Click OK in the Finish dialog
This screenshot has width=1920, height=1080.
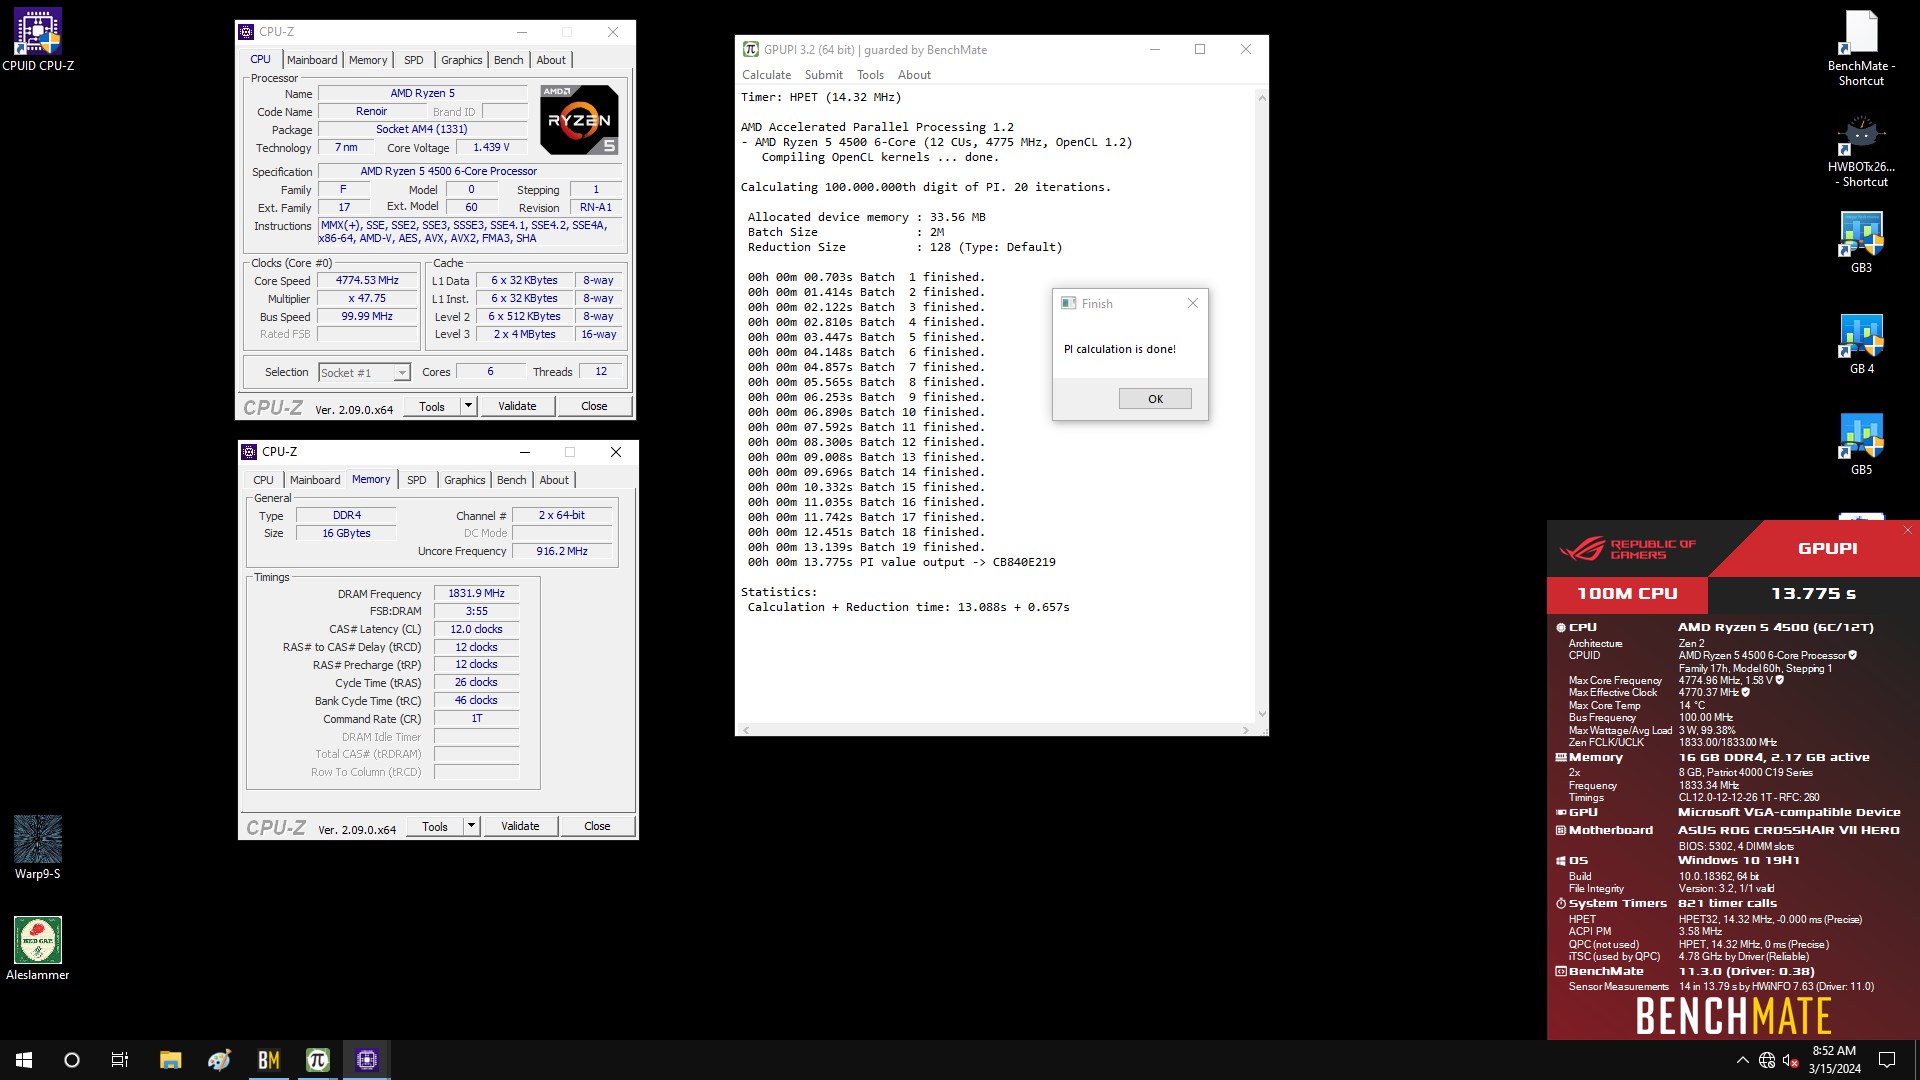[x=1155, y=398]
